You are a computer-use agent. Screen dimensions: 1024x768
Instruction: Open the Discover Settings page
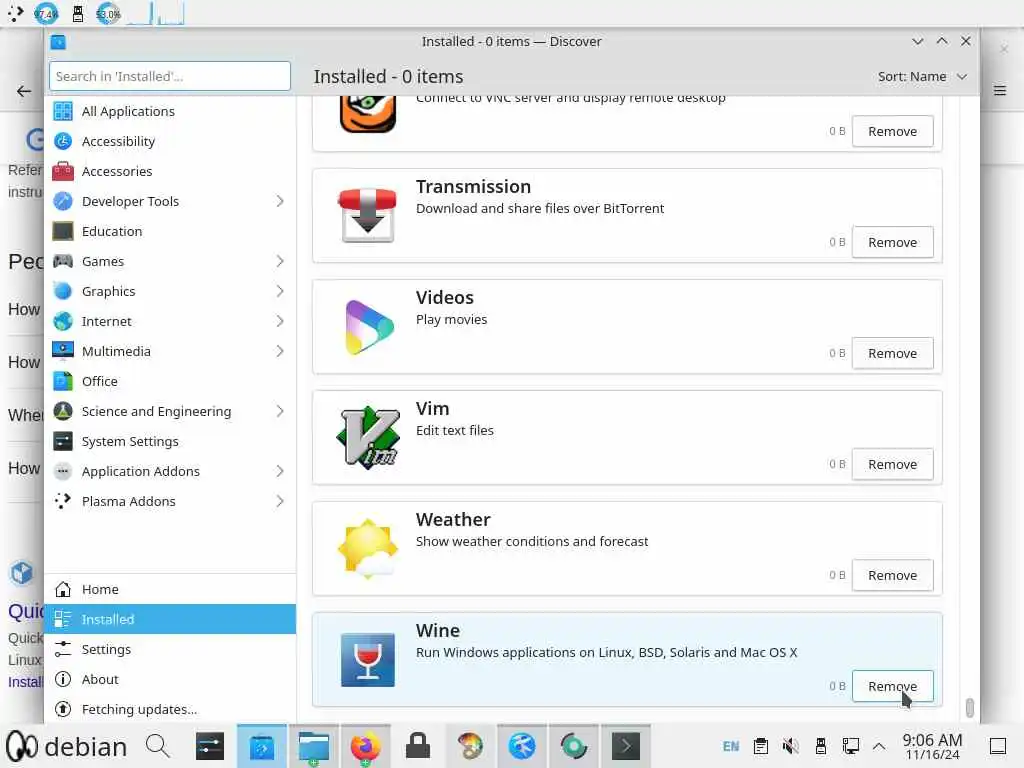(x=170, y=649)
